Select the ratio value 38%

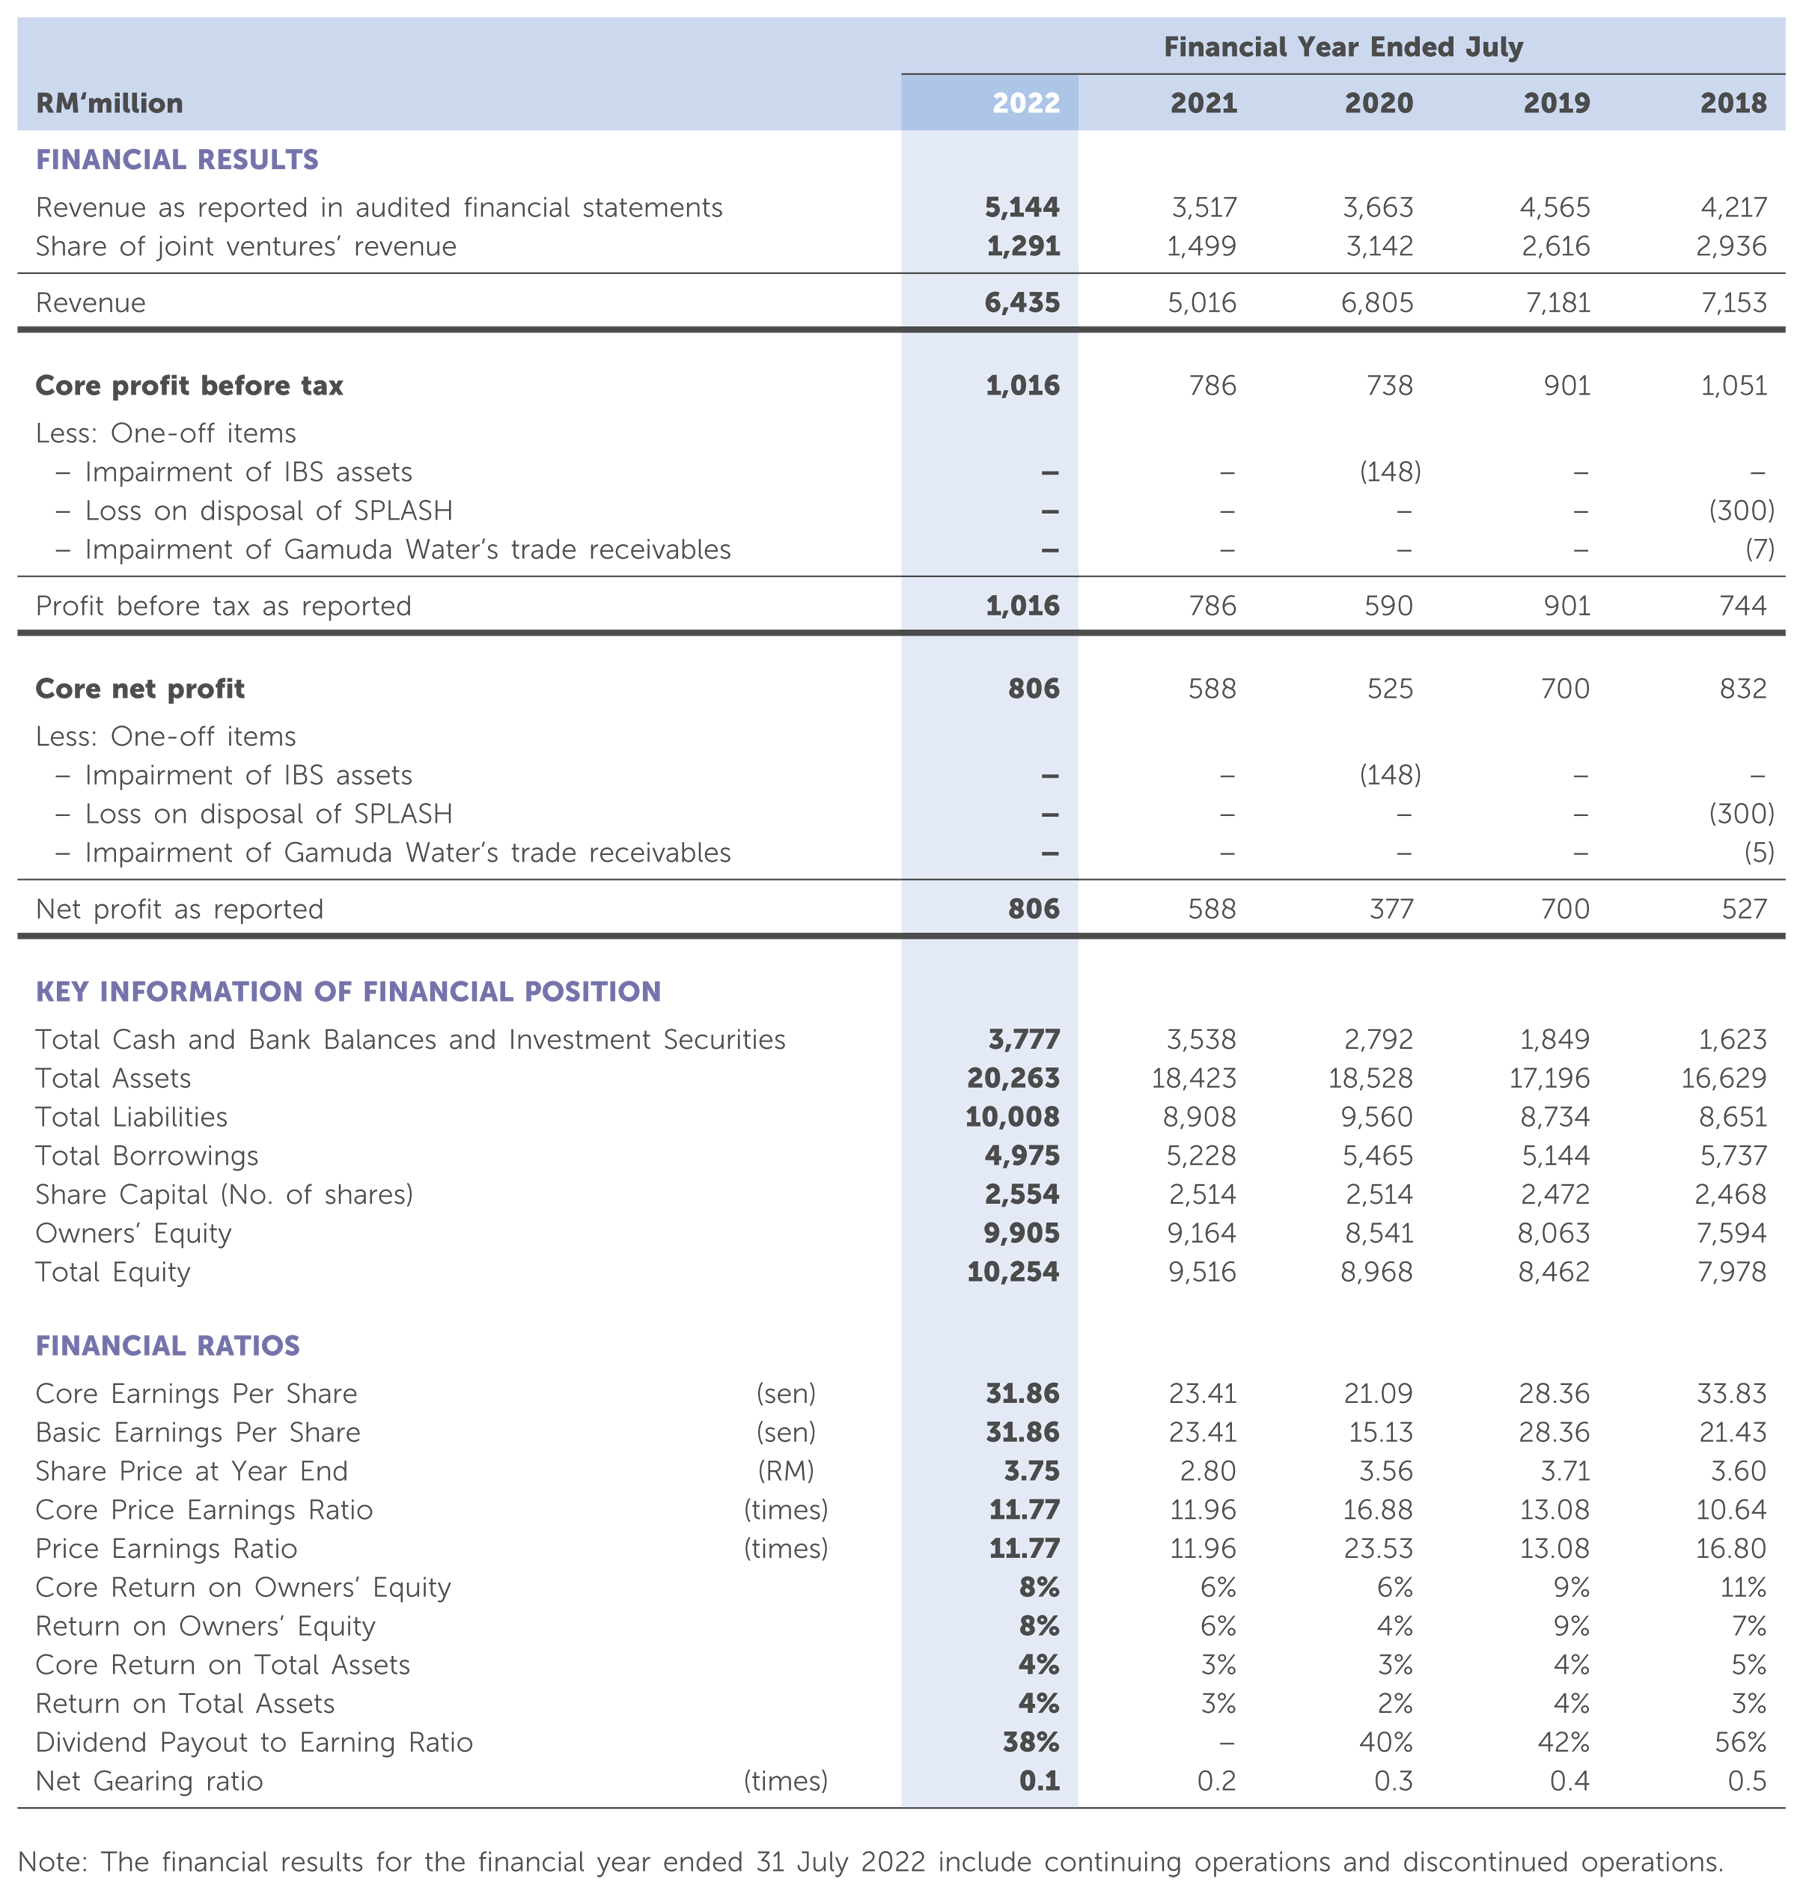pyautogui.click(x=1022, y=1739)
